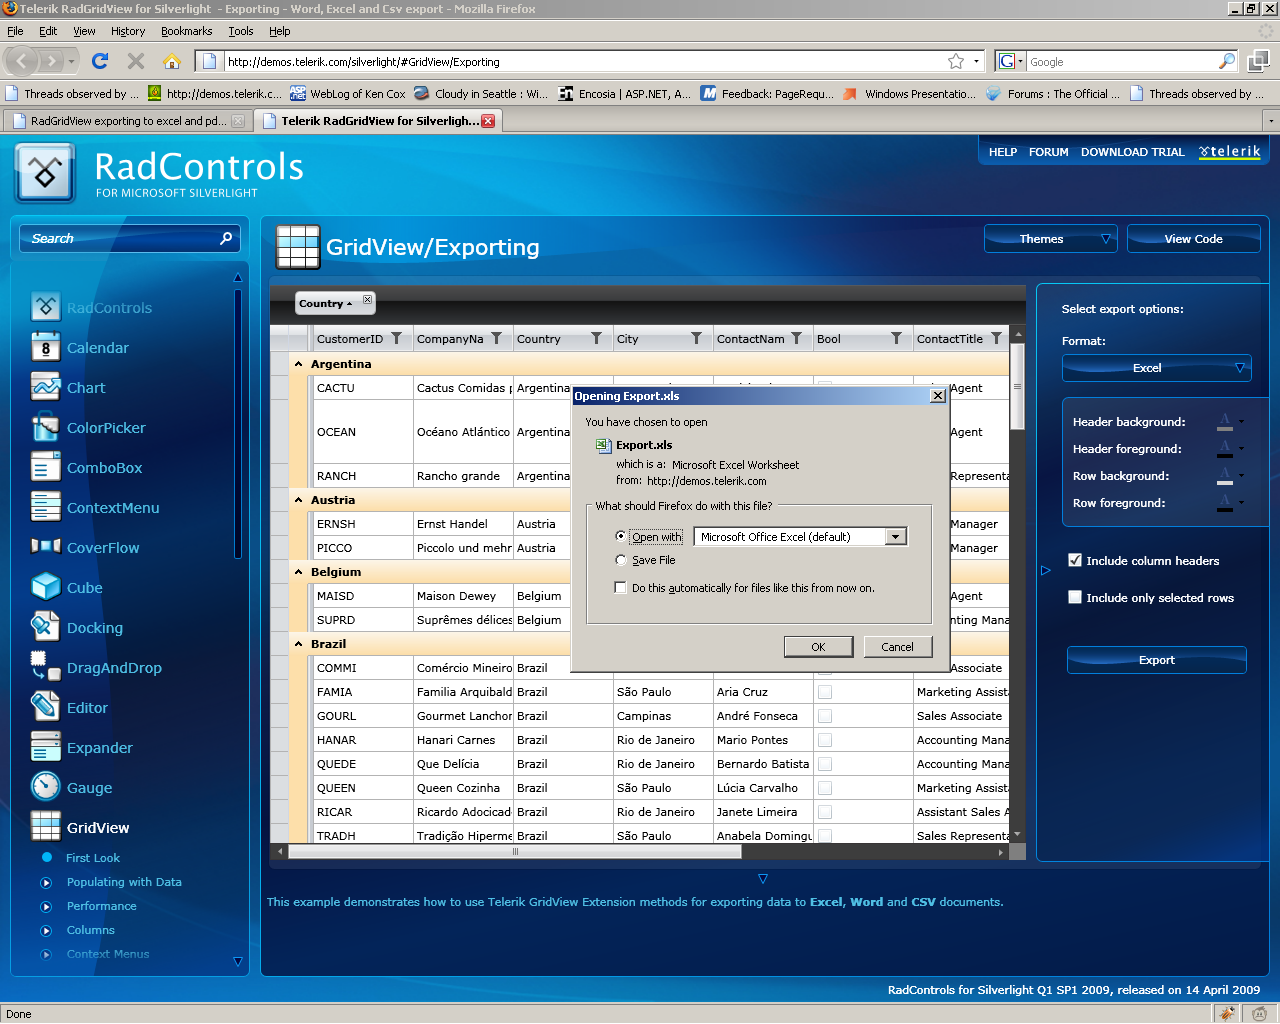Open the CoverFlow demo icon
1280x1024 pixels.
pyautogui.click(x=45, y=547)
